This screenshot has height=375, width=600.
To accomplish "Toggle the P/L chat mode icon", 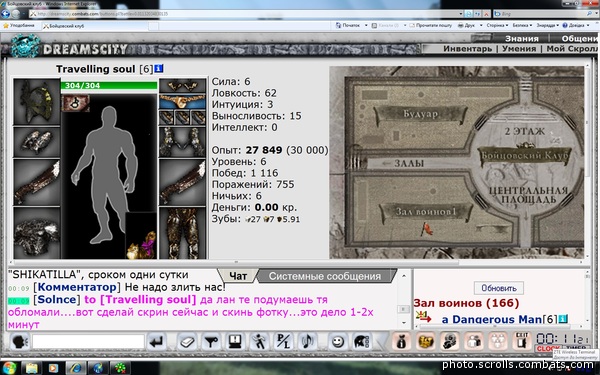I will pos(283,341).
